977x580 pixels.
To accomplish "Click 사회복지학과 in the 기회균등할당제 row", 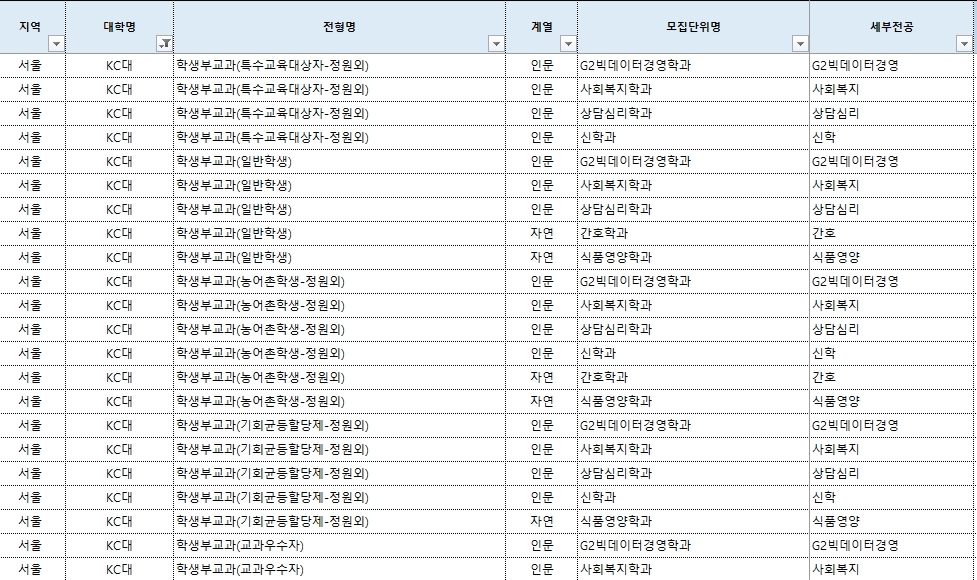I will click(x=616, y=449).
